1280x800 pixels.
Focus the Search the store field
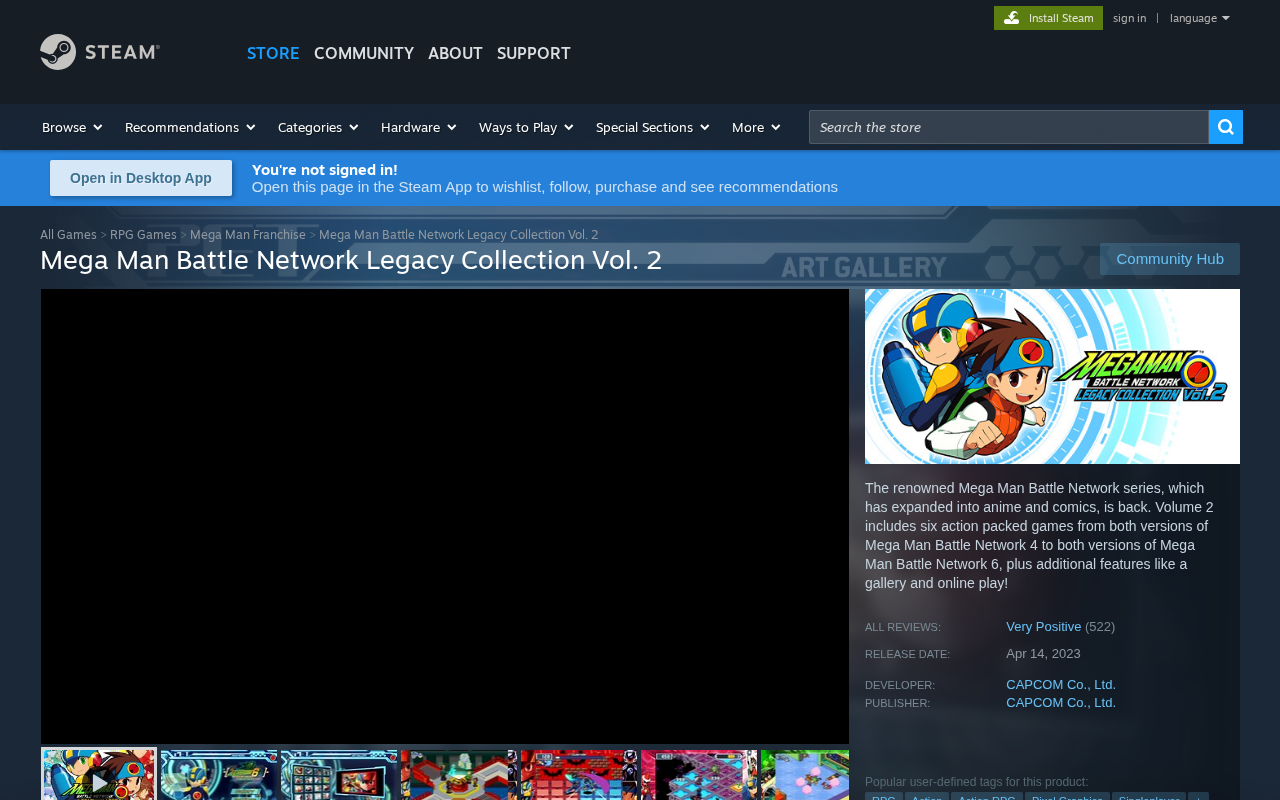pyautogui.click(x=1009, y=127)
